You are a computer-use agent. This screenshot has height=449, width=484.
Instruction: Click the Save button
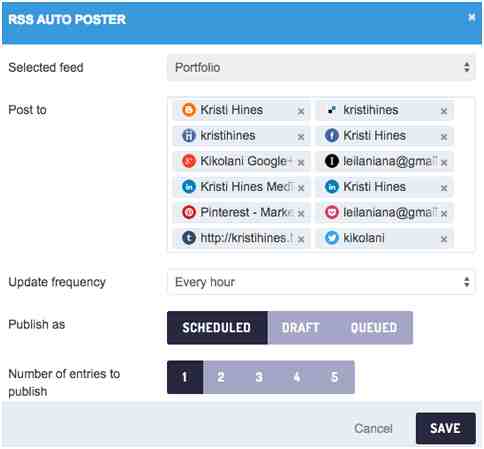pyautogui.click(x=446, y=428)
